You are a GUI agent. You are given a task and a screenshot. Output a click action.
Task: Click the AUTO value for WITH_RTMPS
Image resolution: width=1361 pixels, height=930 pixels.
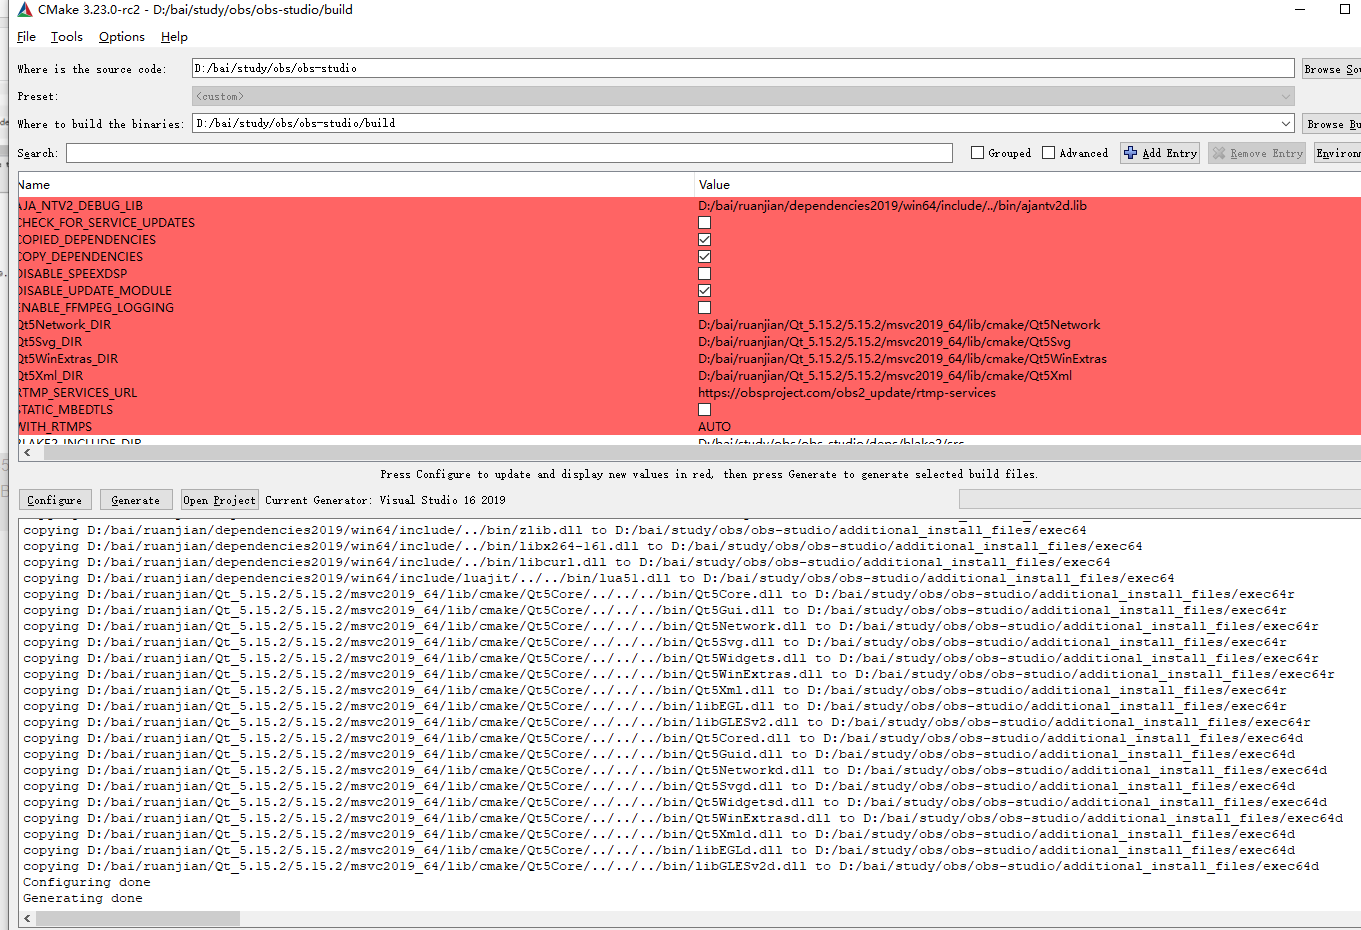pyautogui.click(x=715, y=427)
